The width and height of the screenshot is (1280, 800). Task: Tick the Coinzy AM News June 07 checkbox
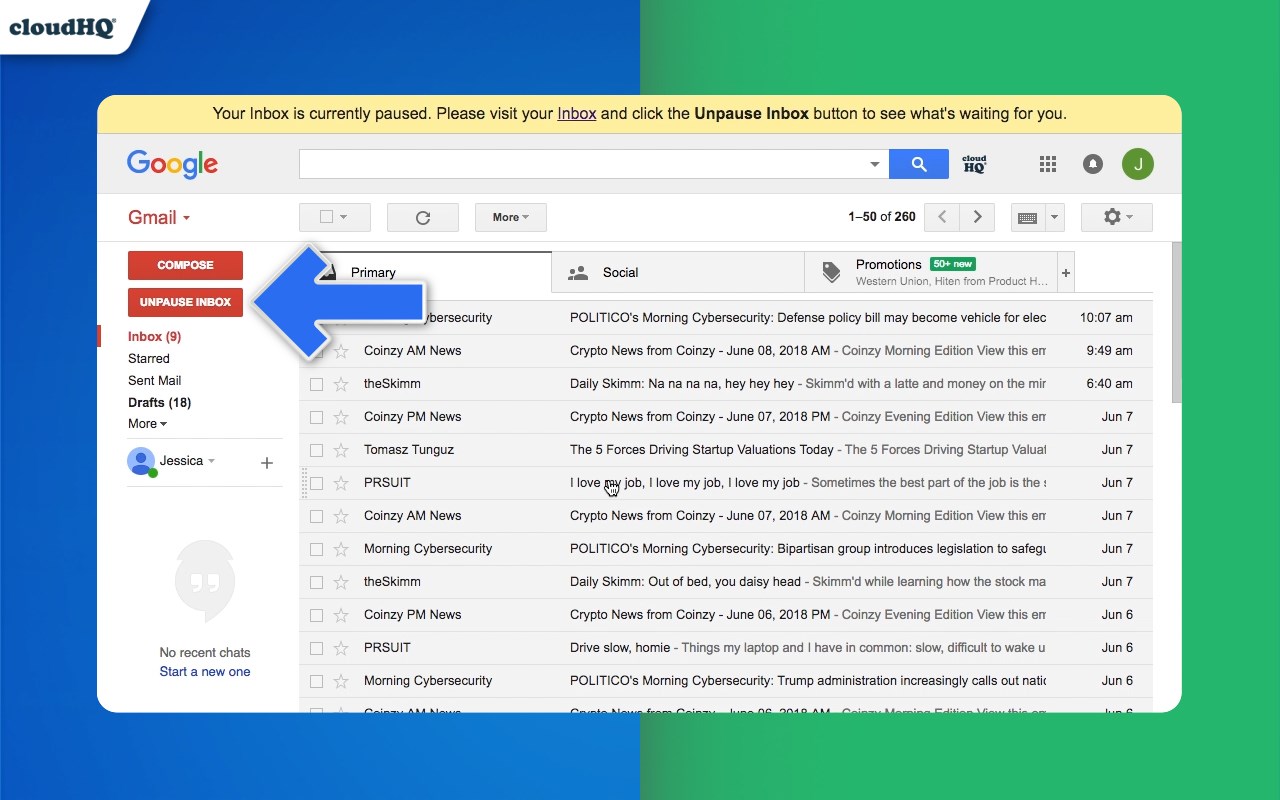point(316,516)
